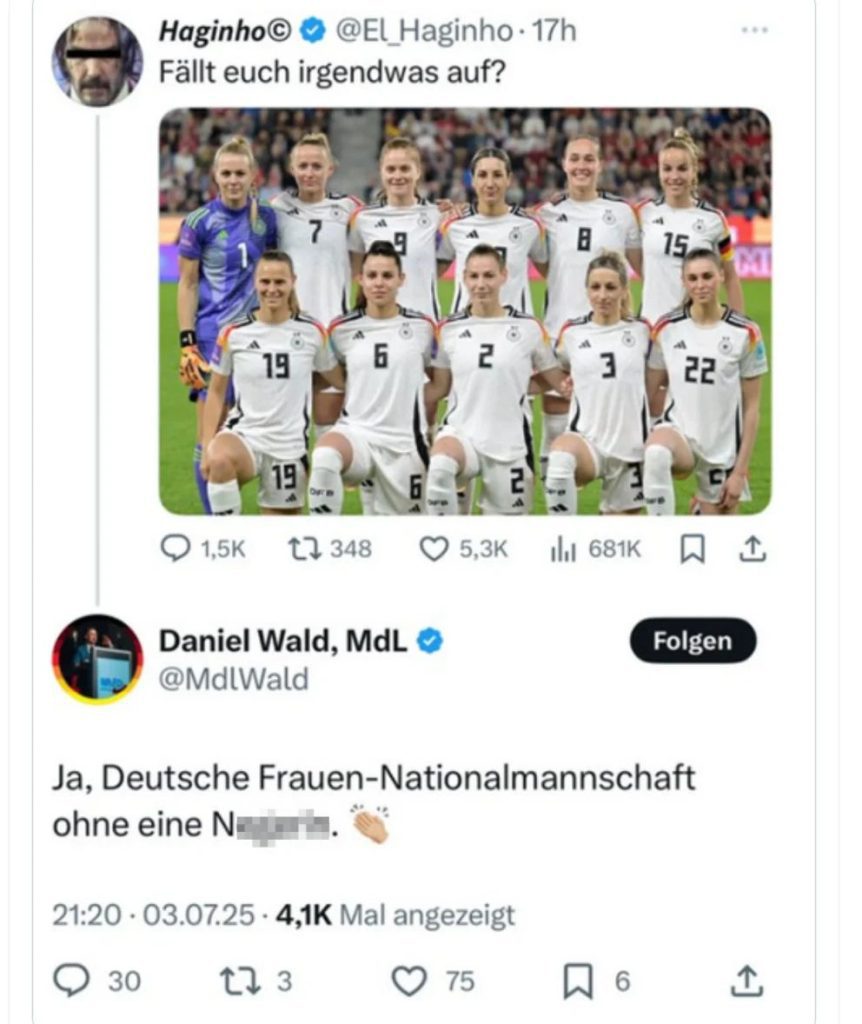Open Haginho's profile avatar
The image size is (862, 1024).
(97, 62)
